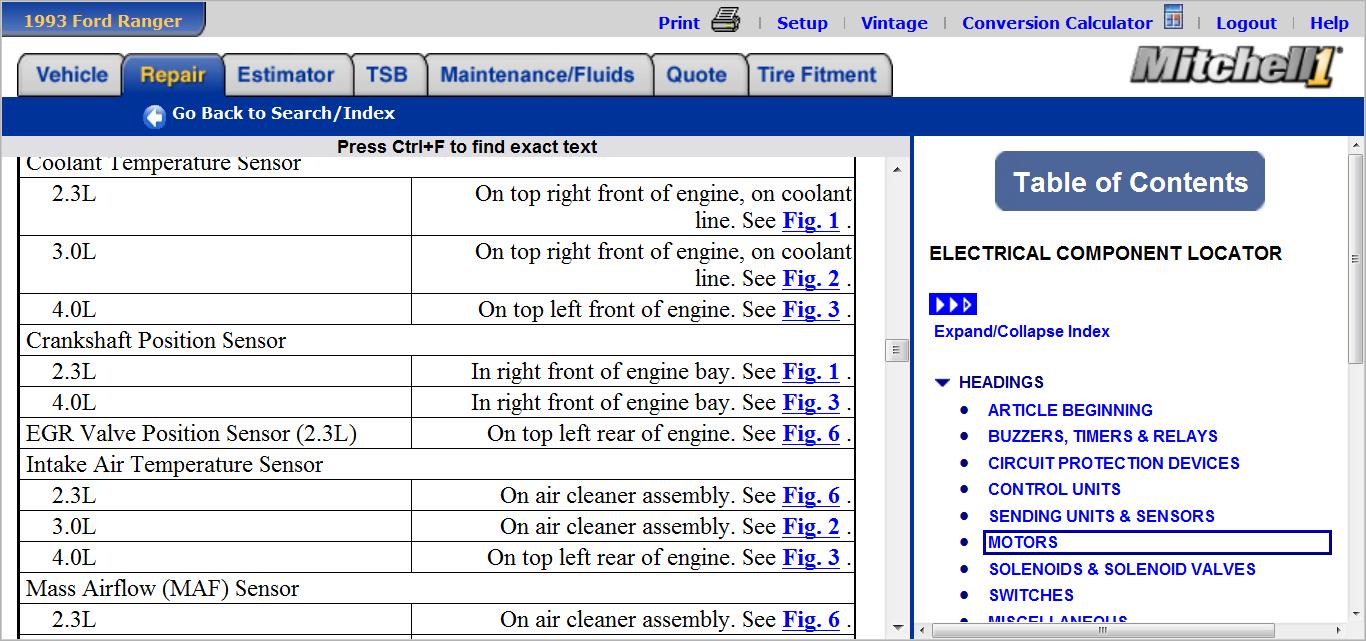
Task: Open Fig. 3 for Coolant Sensor 4.0L
Action: 811,310
